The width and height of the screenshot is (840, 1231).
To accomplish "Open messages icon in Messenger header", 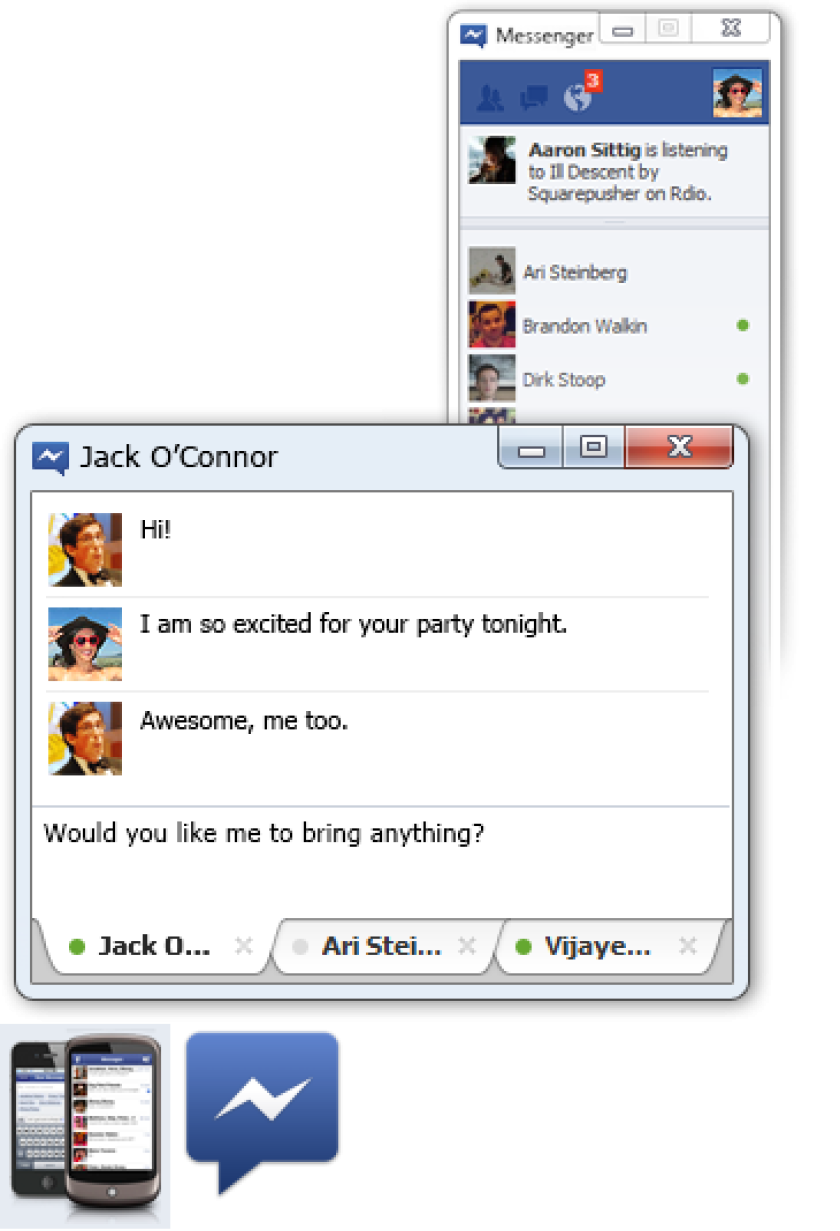I will click(534, 97).
